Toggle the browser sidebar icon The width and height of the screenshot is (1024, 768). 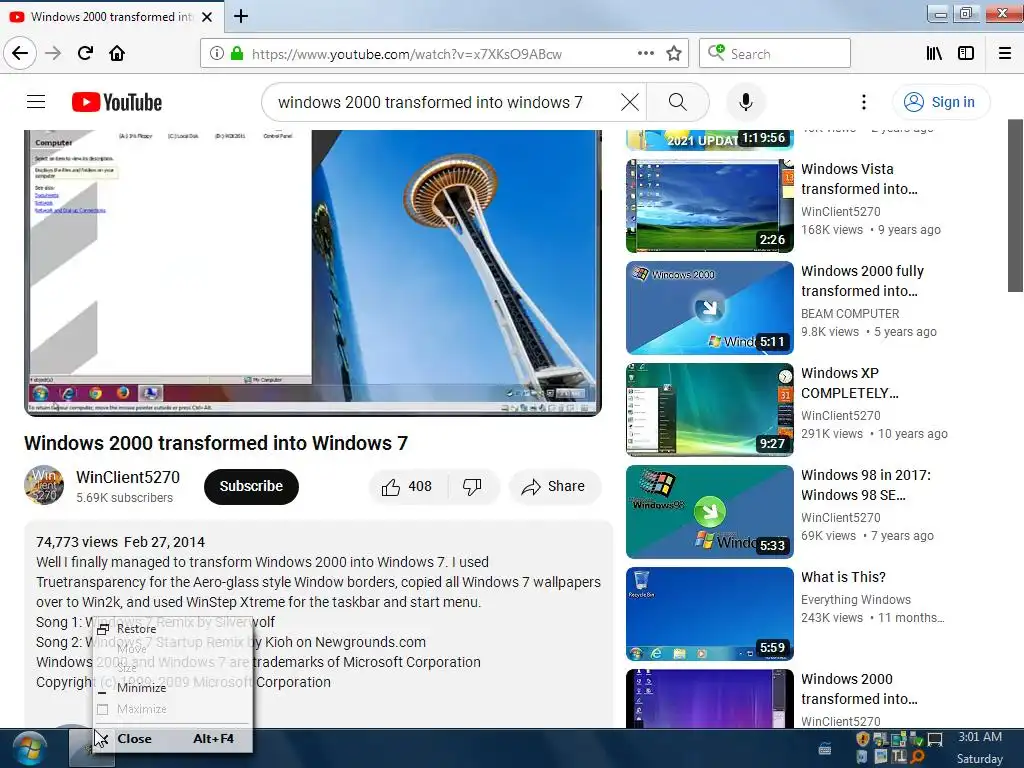point(966,54)
